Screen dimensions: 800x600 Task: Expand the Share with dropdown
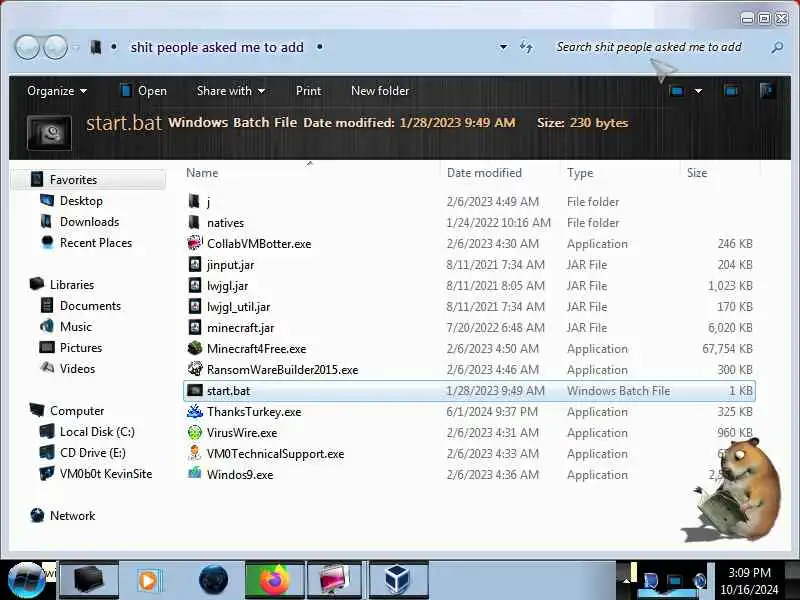(231, 91)
